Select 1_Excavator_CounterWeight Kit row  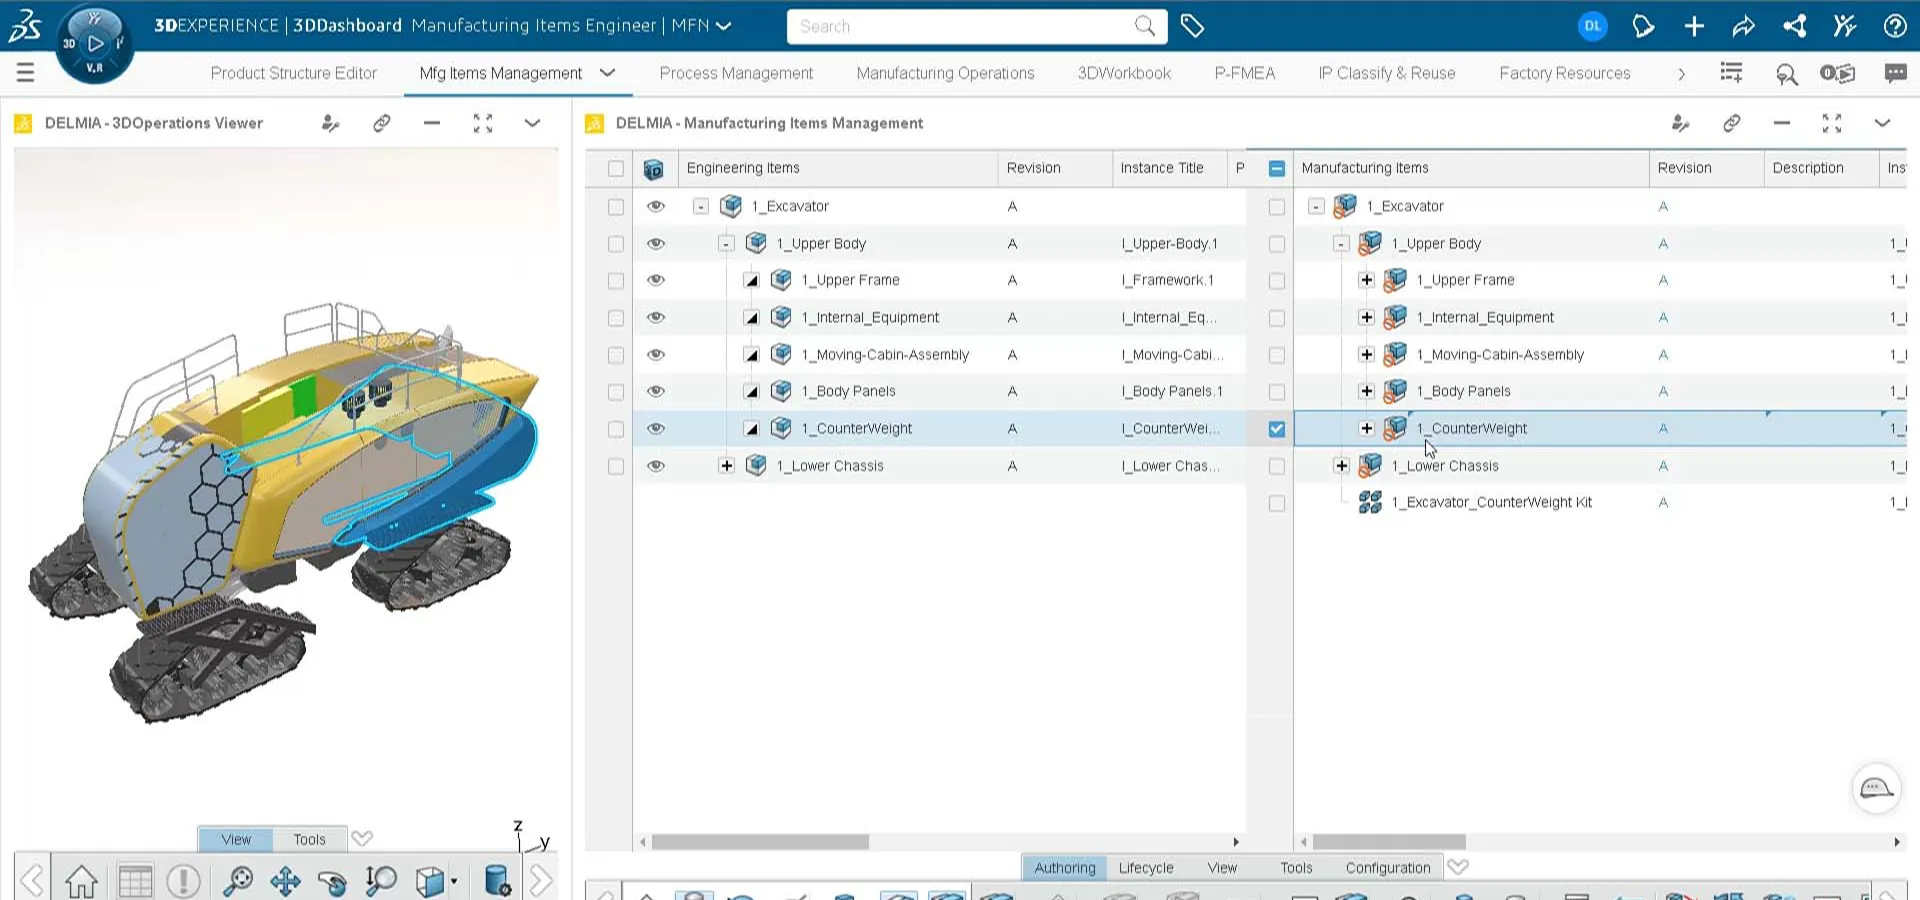coord(1600,503)
